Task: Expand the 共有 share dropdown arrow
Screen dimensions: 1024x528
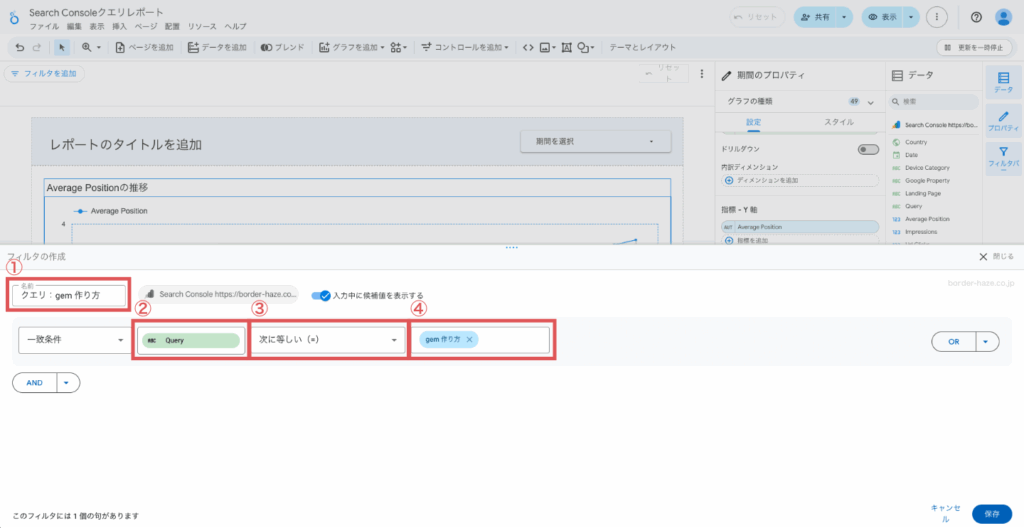Action: [845, 17]
